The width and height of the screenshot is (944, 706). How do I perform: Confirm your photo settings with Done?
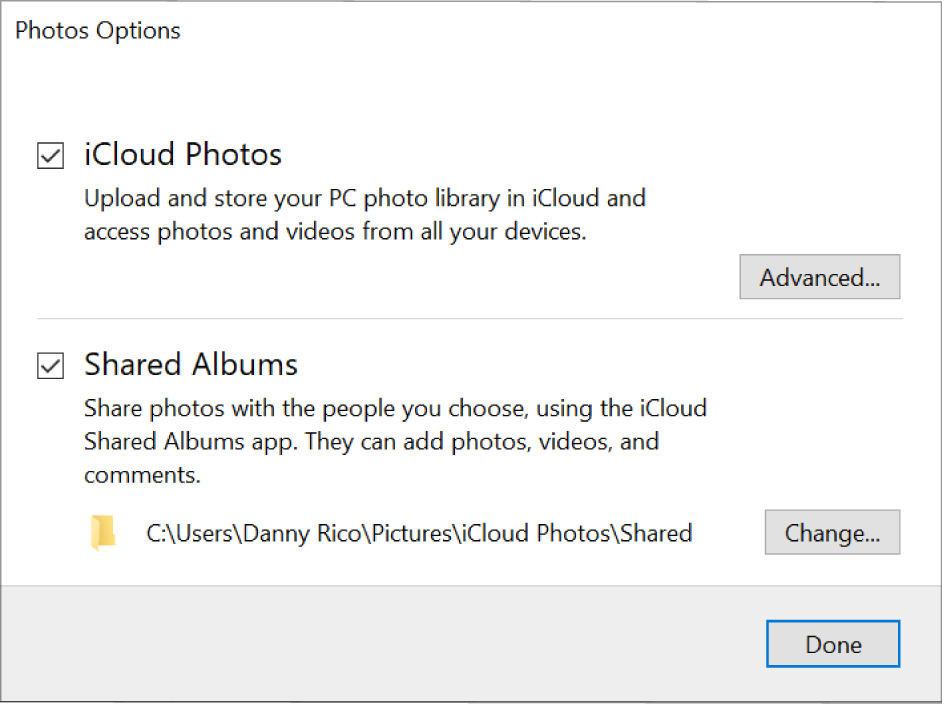[x=833, y=644]
